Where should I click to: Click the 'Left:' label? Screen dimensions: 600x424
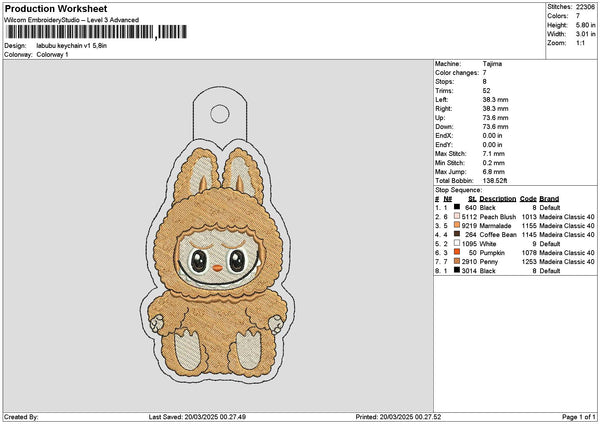[x=441, y=100]
